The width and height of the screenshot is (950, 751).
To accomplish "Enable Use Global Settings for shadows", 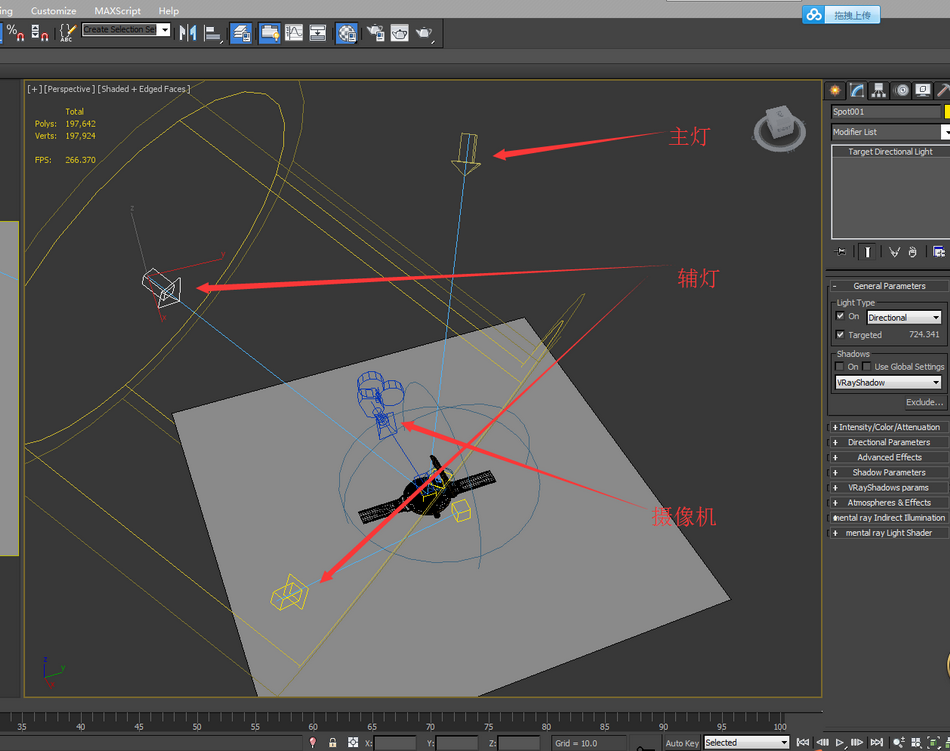I will click(867, 367).
